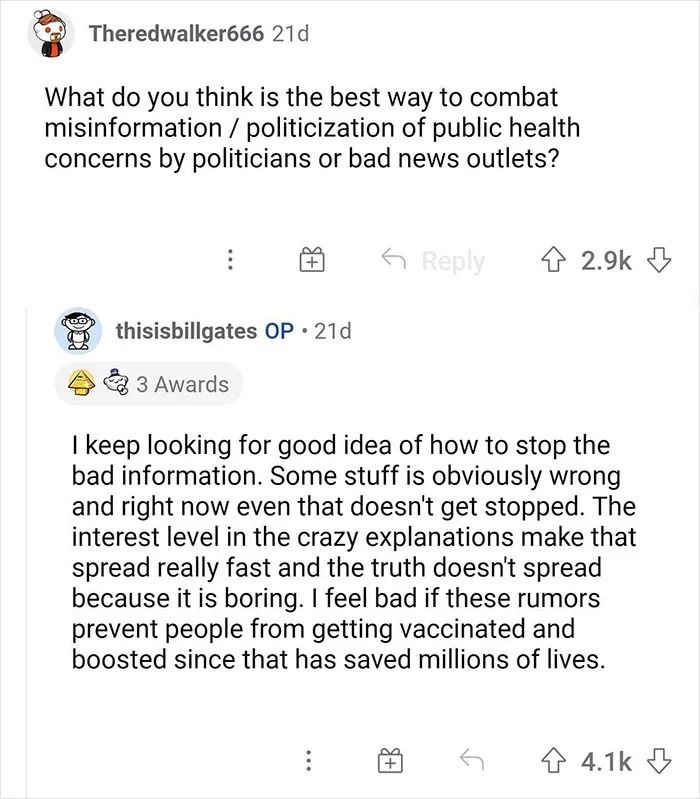This screenshot has height=799, width=700.
Task: Click the 21d timestamp beside thisisbillgates OP
Action: (333, 330)
